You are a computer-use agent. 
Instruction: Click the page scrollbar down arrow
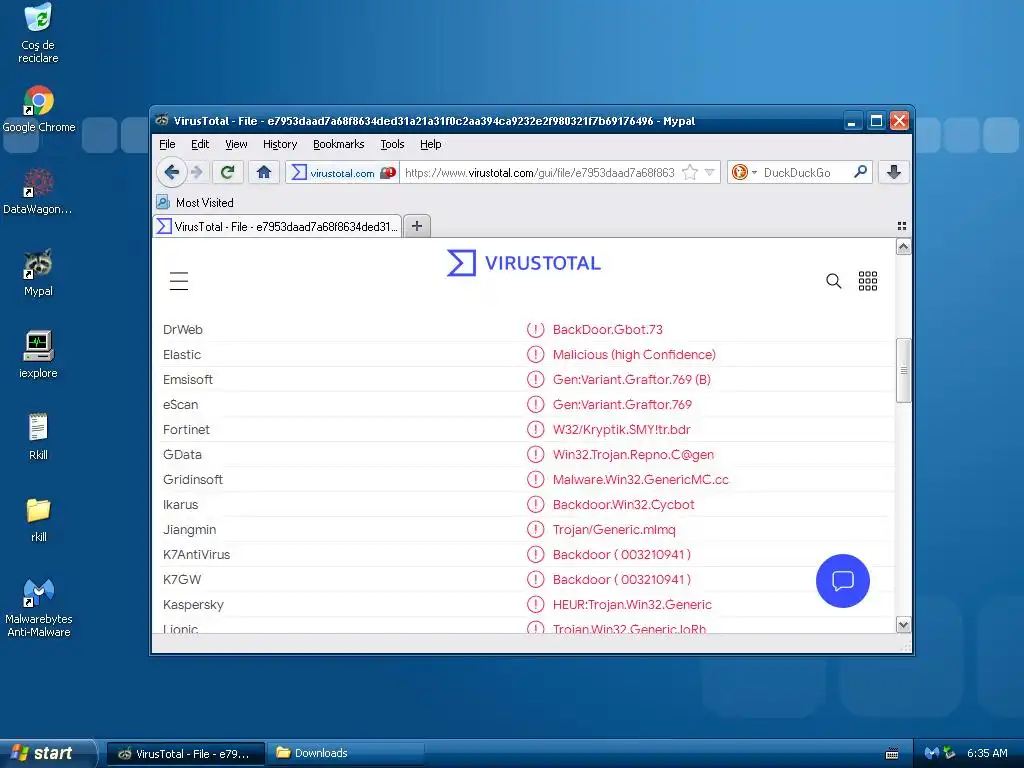[x=903, y=624]
